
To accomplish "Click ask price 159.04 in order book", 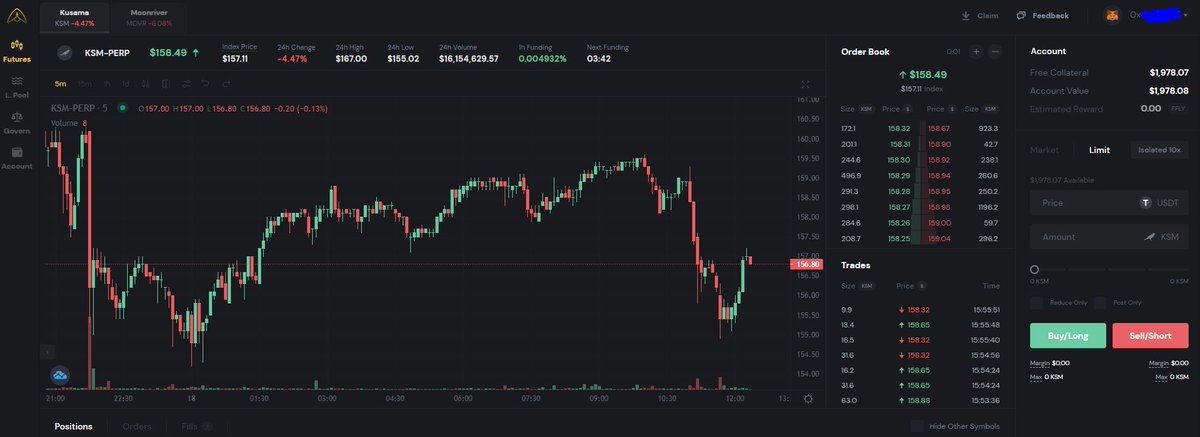I will click(939, 238).
